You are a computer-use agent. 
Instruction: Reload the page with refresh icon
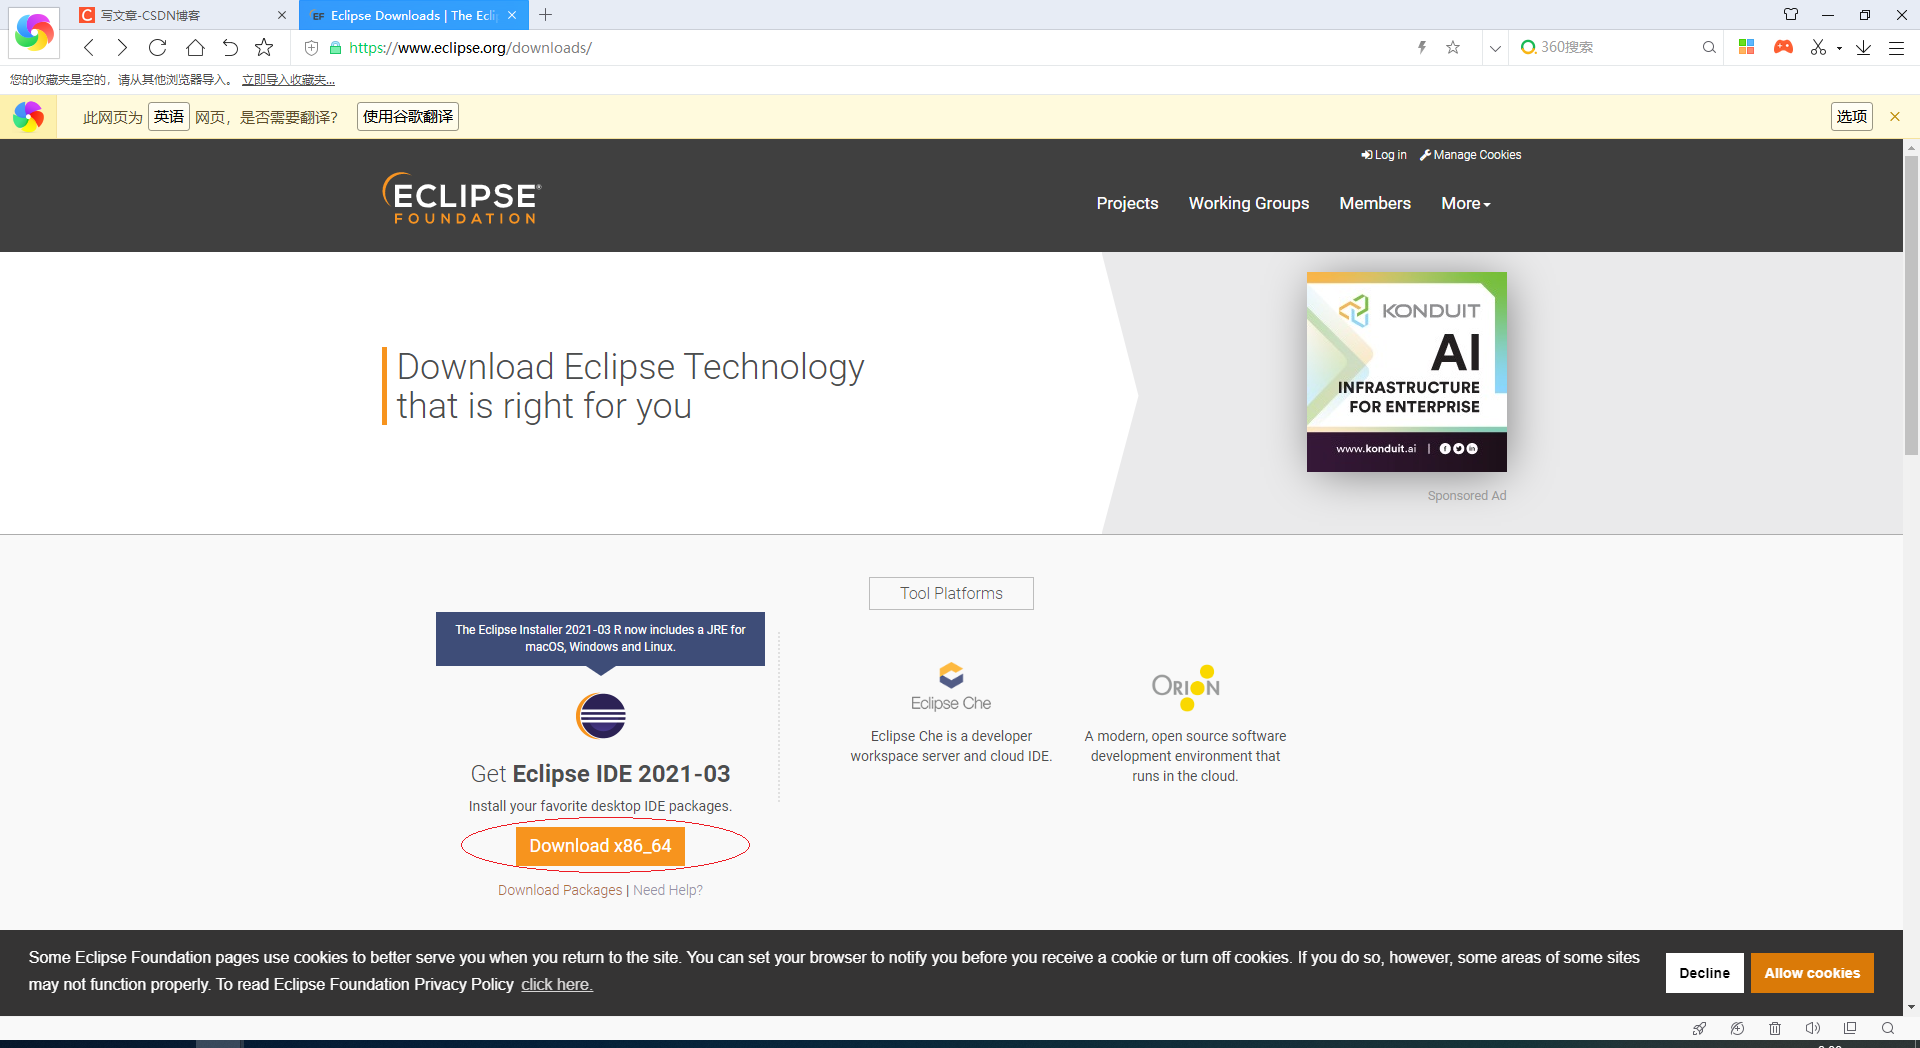point(157,47)
